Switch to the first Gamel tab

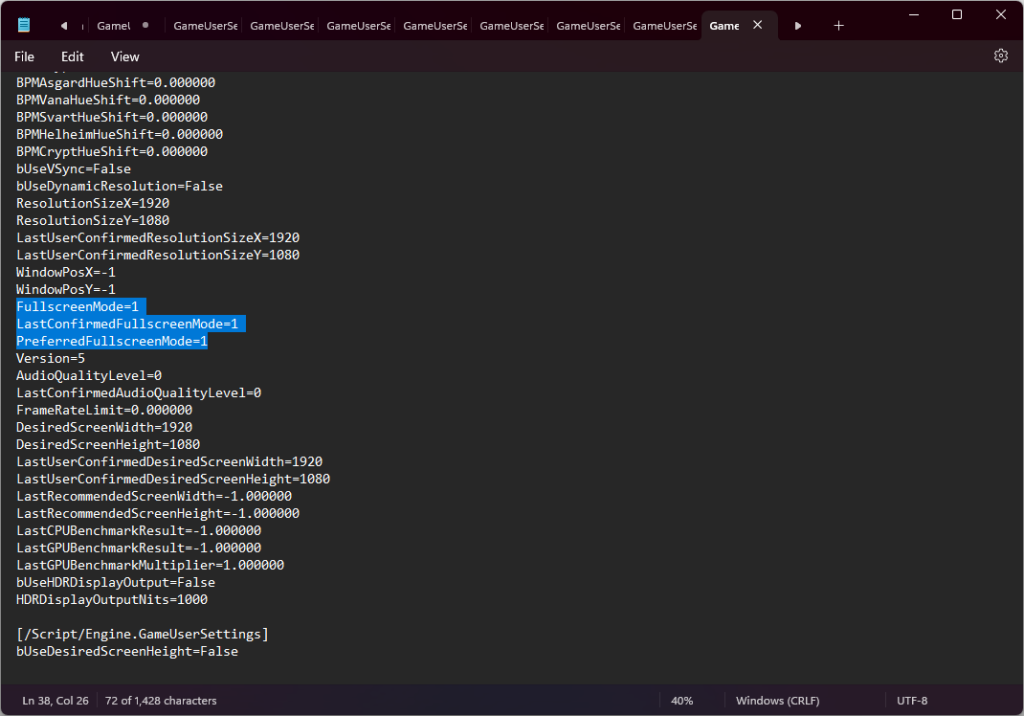(115, 26)
